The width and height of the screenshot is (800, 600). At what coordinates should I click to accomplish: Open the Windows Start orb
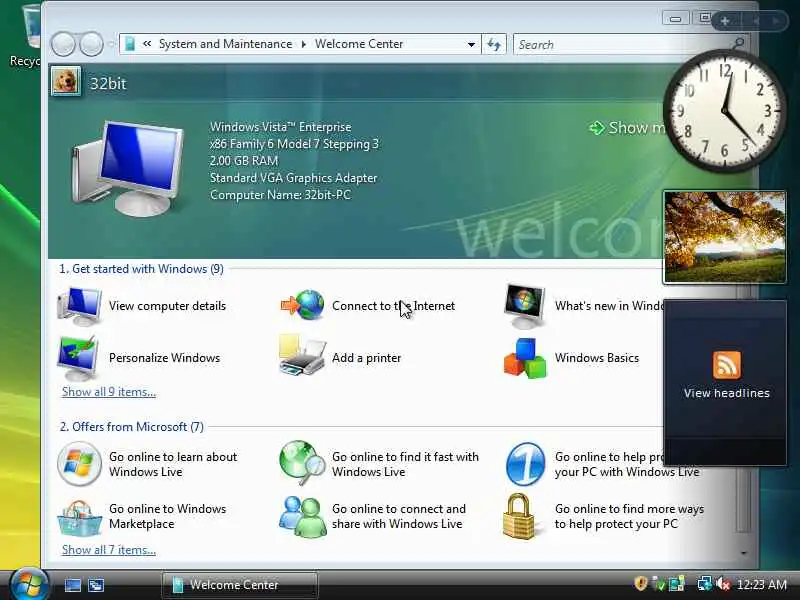(x=29, y=584)
